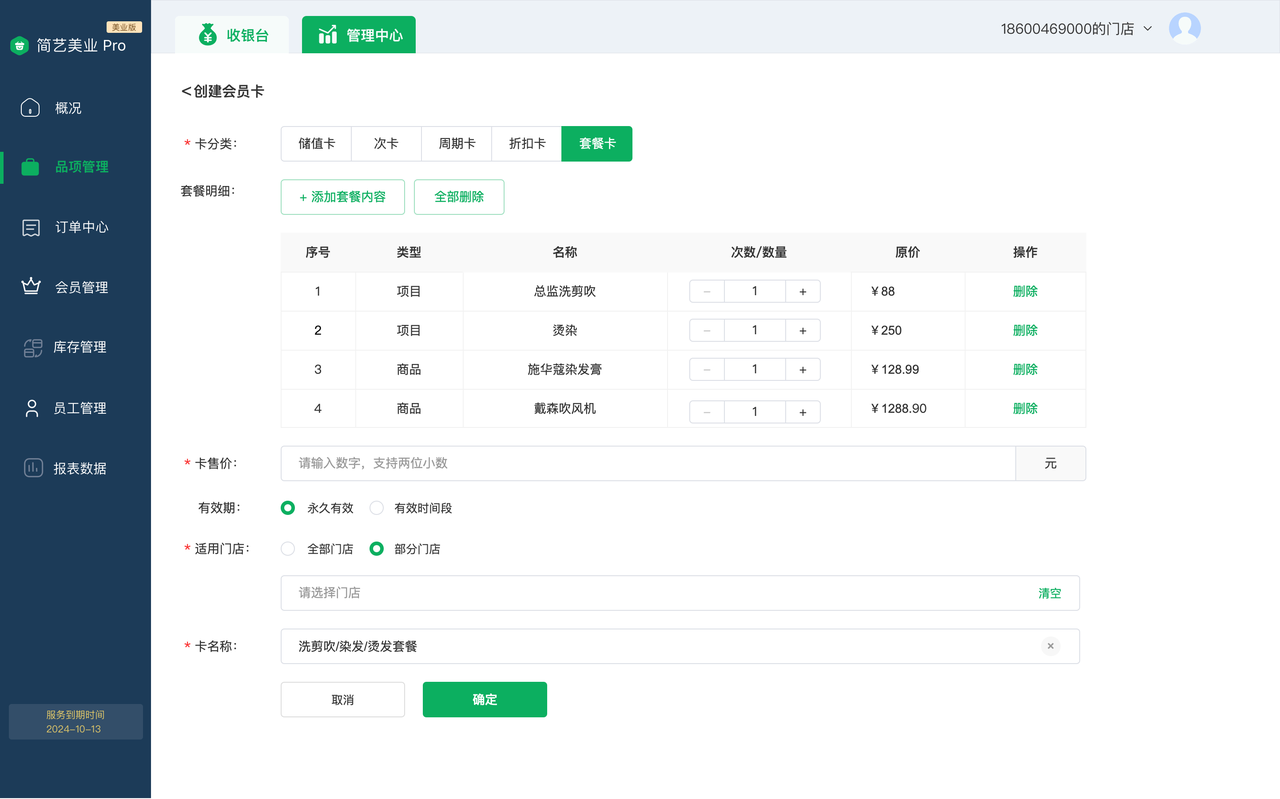Click the 库存管理 inventory icon
The height and width of the screenshot is (799, 1280).
coord(32,348)
